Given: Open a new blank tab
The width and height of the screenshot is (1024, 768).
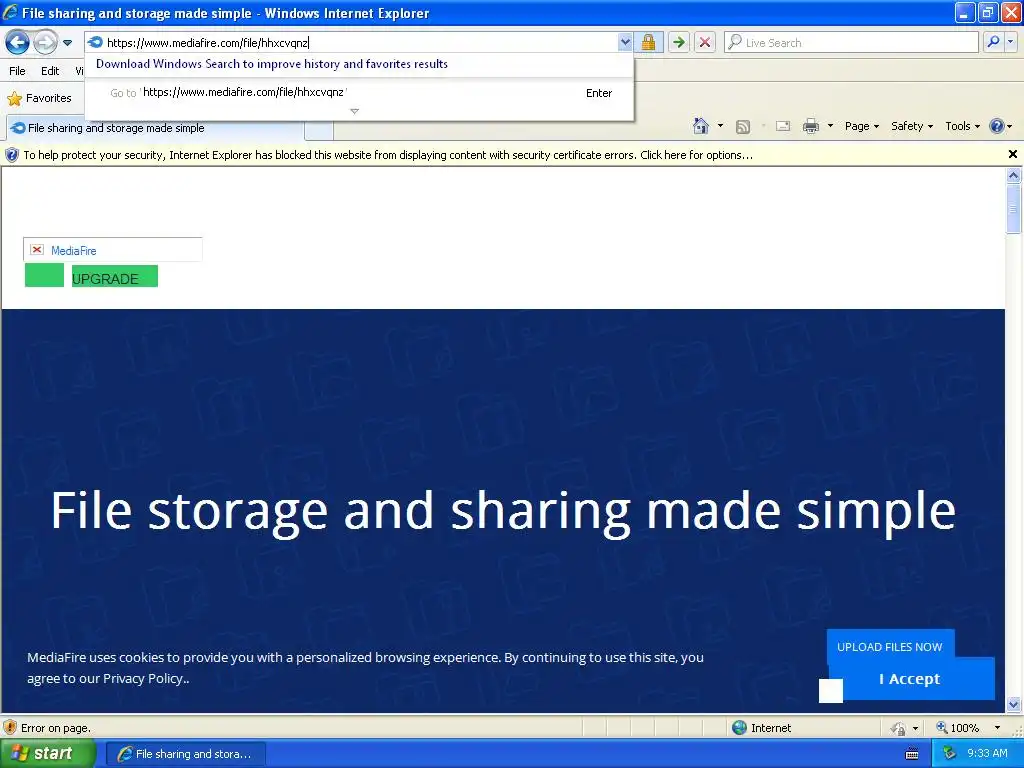Looking at the screenshot, I should click(x=319, y=130).
